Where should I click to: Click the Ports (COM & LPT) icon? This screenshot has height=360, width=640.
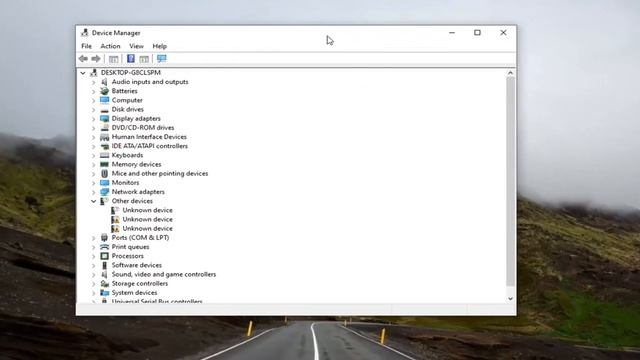[104, 238]
